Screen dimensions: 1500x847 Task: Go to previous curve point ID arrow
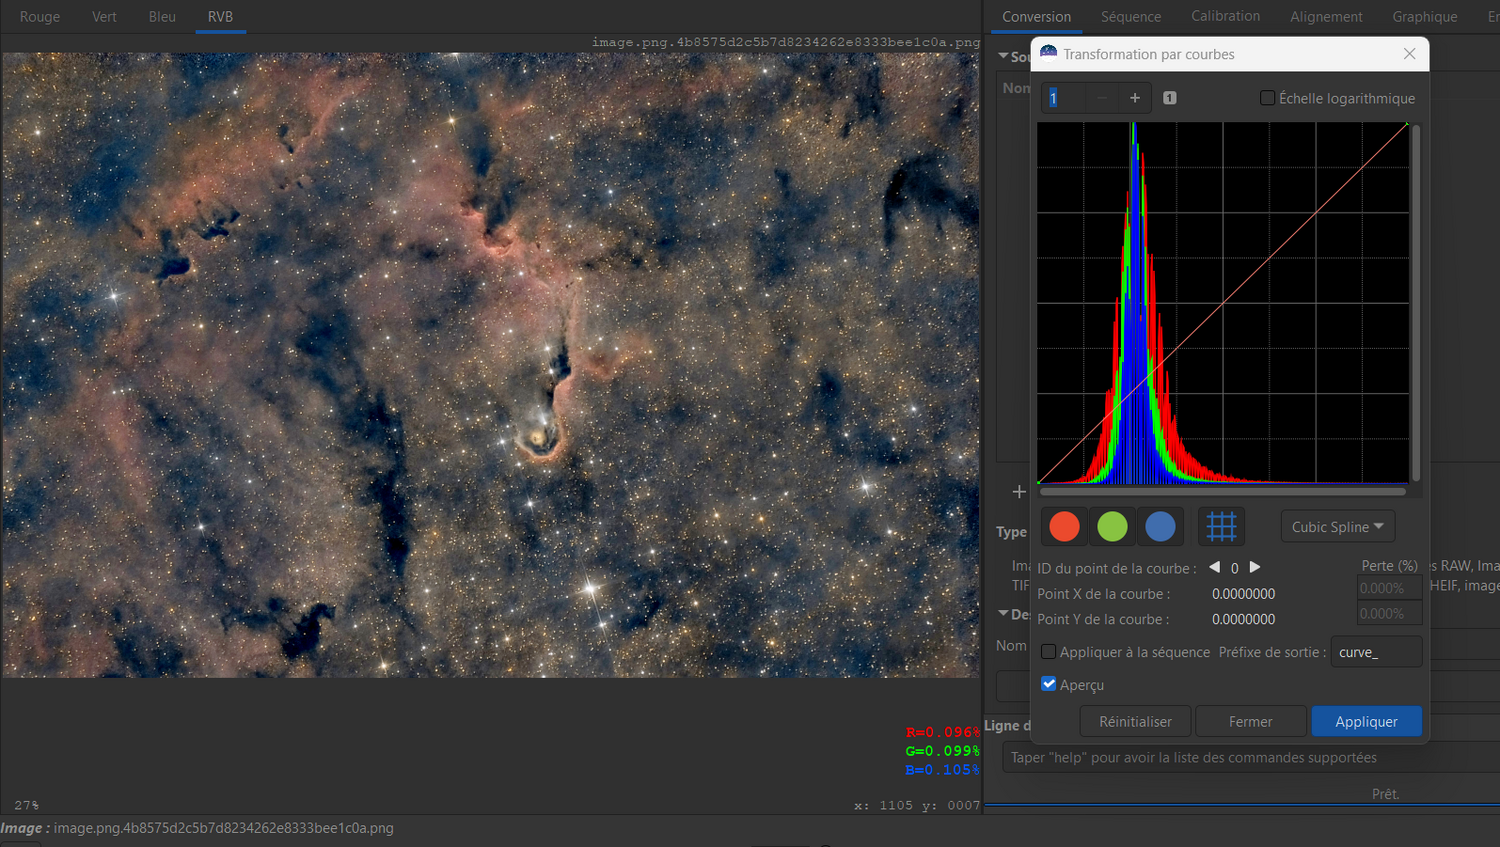(1214, 567)
